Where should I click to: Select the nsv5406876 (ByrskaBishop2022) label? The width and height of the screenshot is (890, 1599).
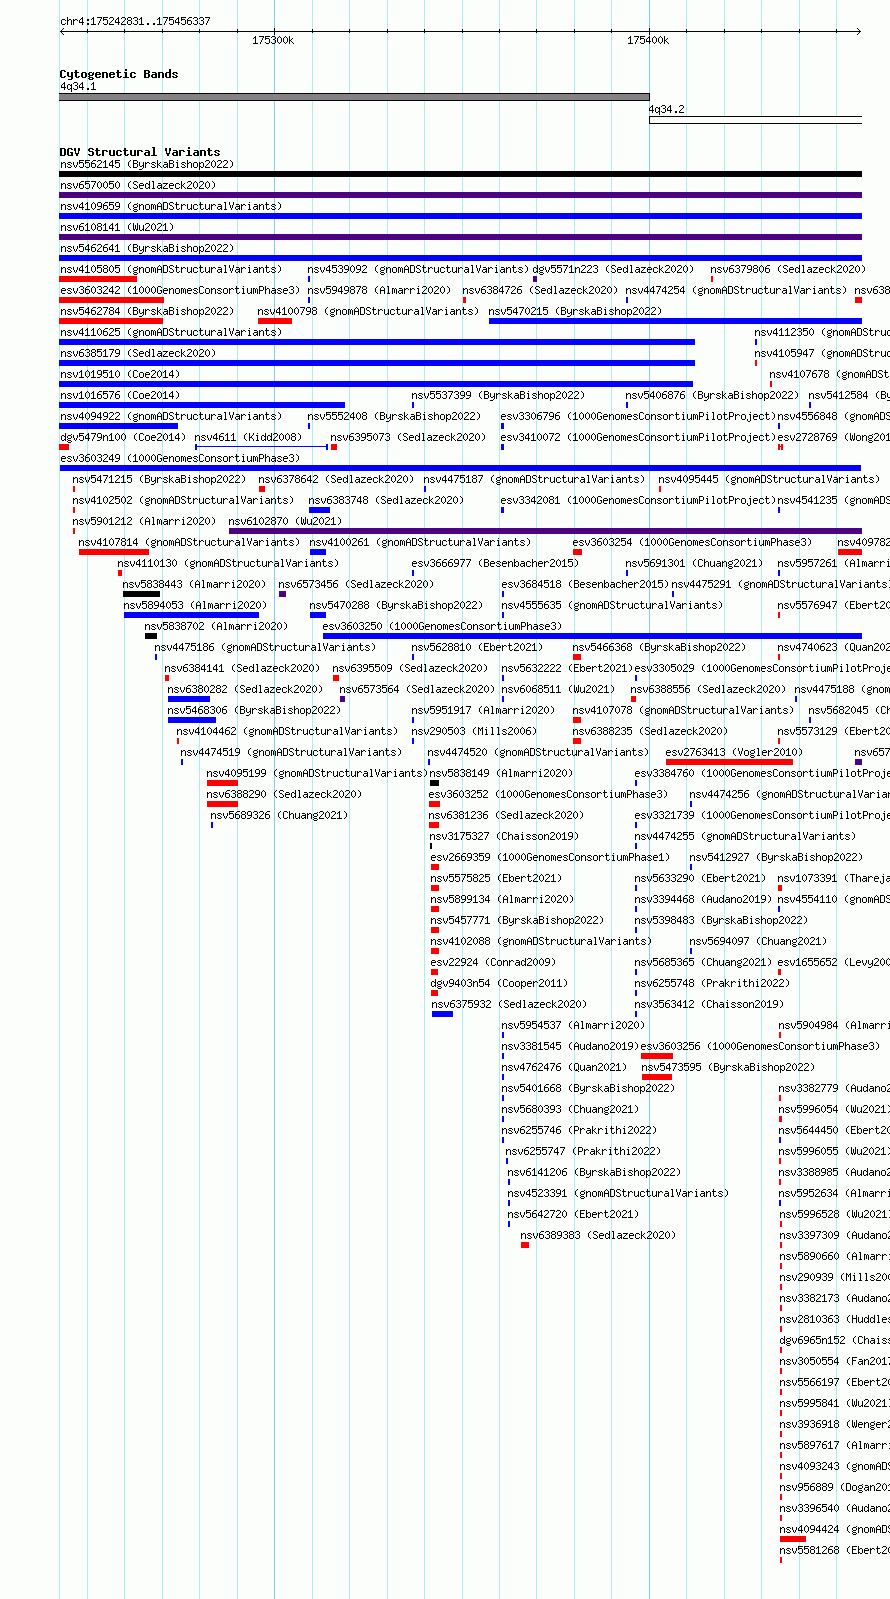712,395
